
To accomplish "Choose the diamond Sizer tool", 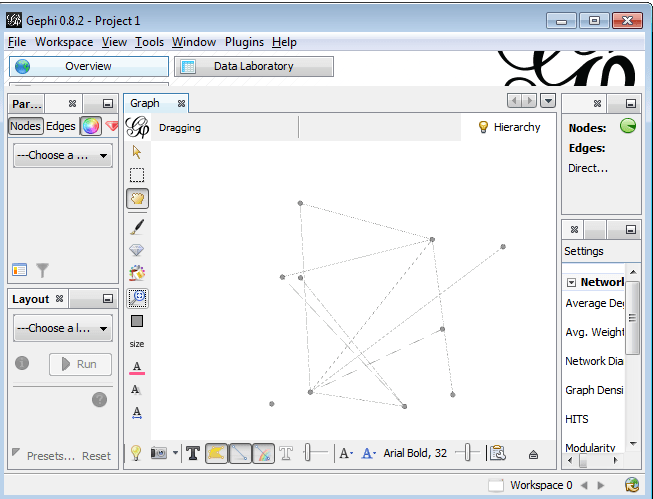I will click(137, 250).
